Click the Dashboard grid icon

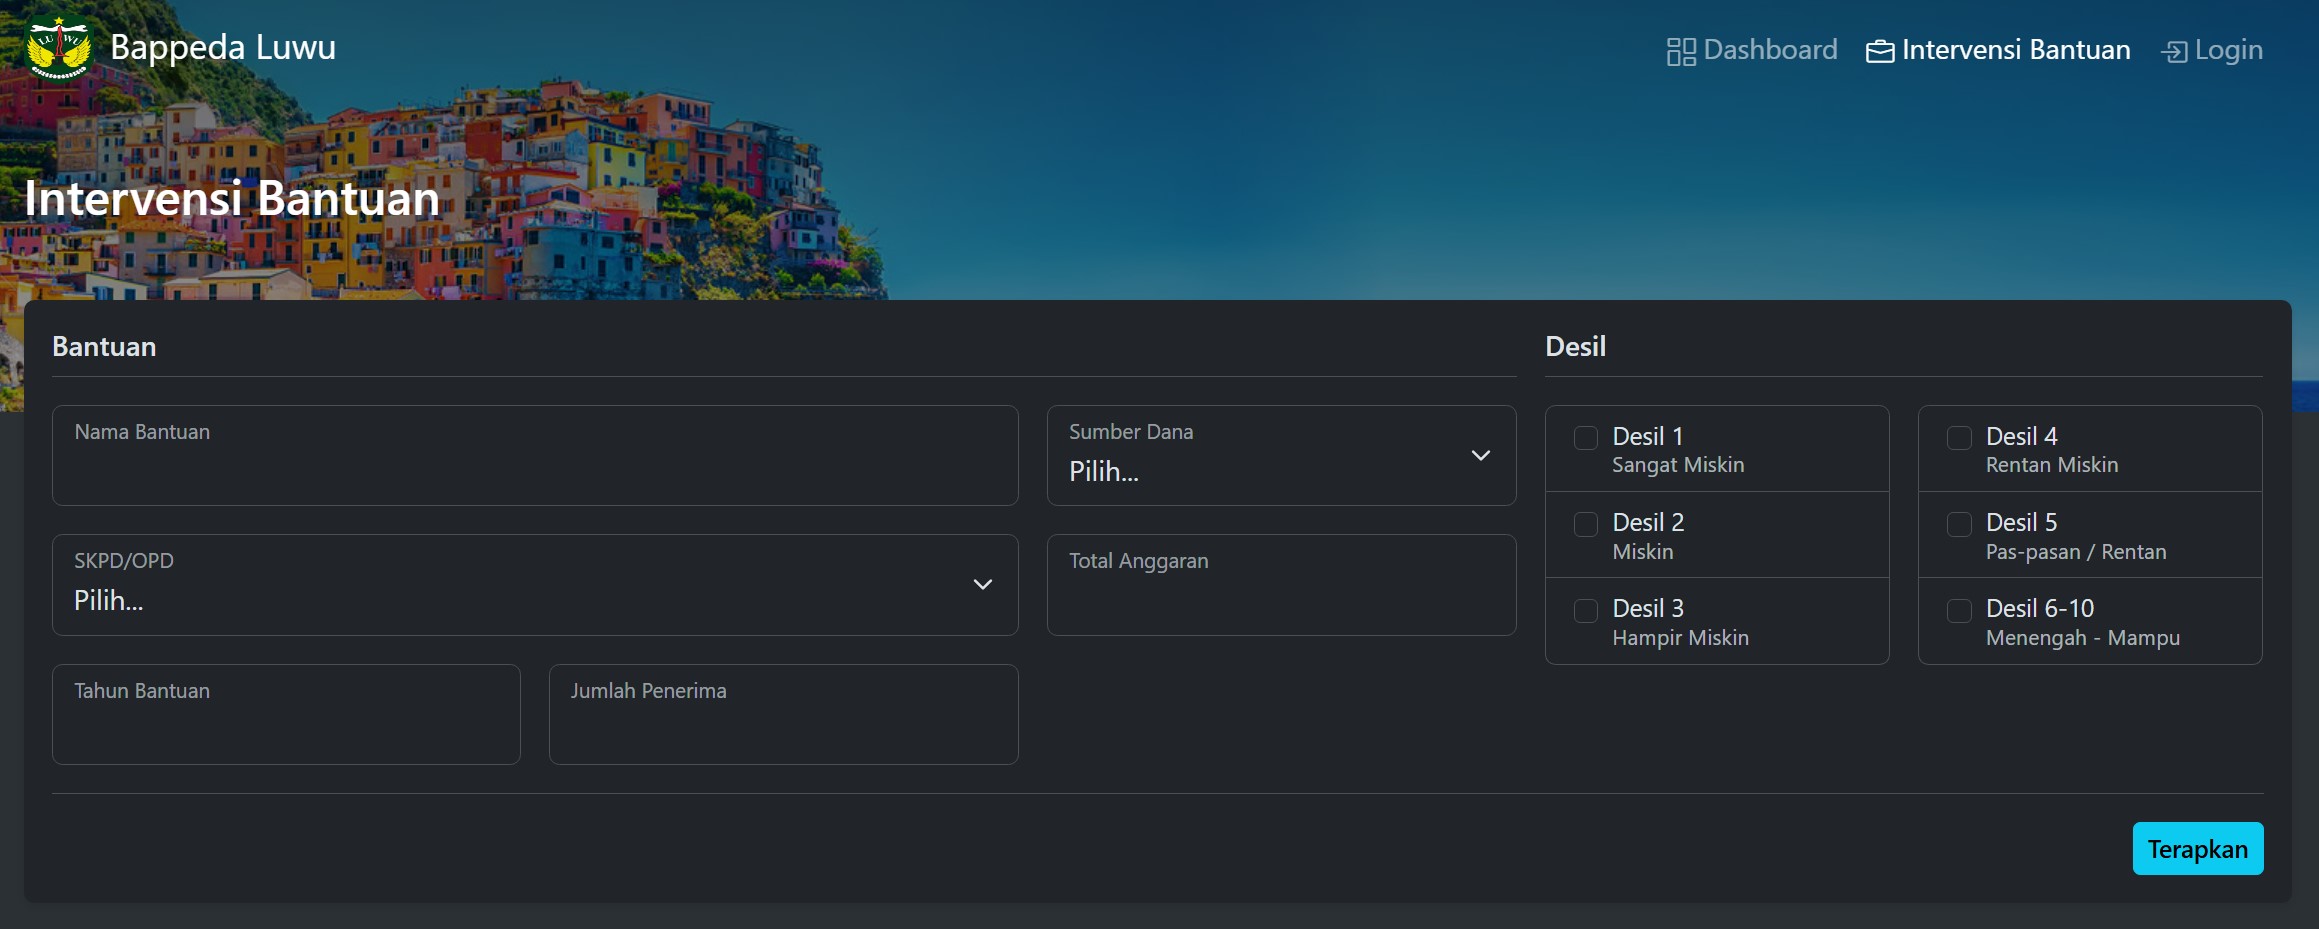pyautogui.click(x=1681, y=51)
